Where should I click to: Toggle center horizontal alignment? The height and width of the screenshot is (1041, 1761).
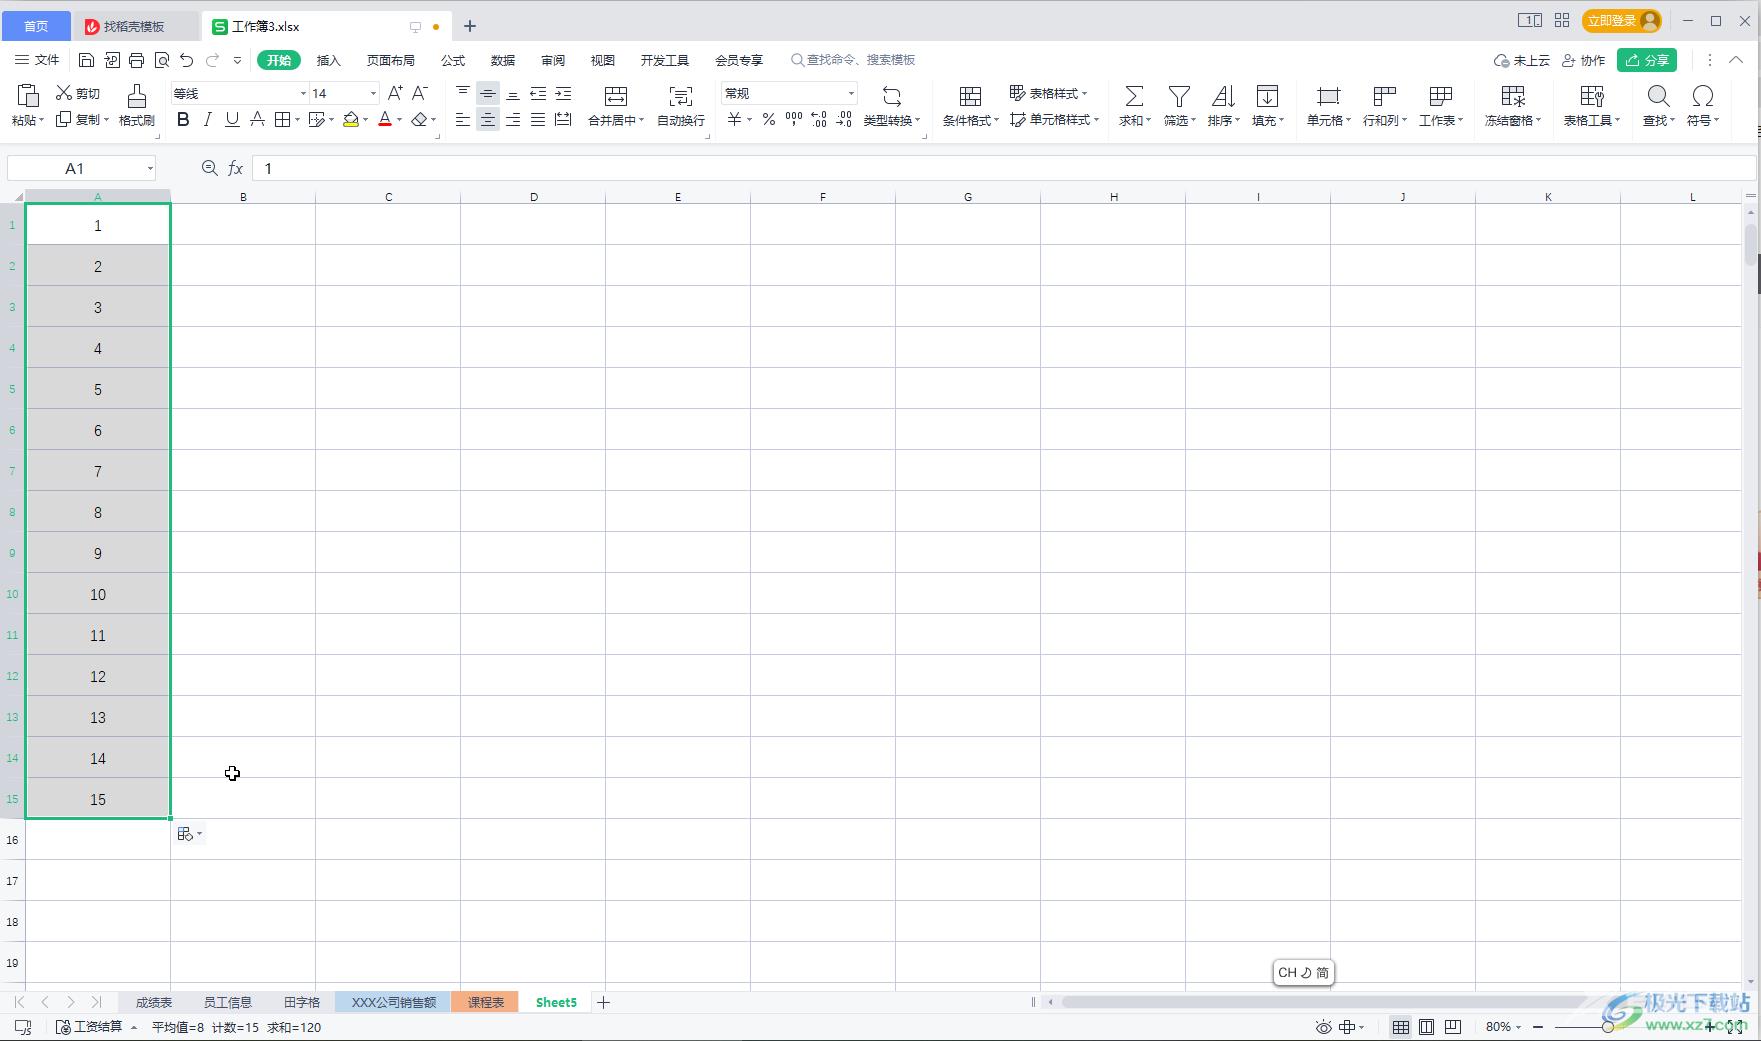pos(487,120)
